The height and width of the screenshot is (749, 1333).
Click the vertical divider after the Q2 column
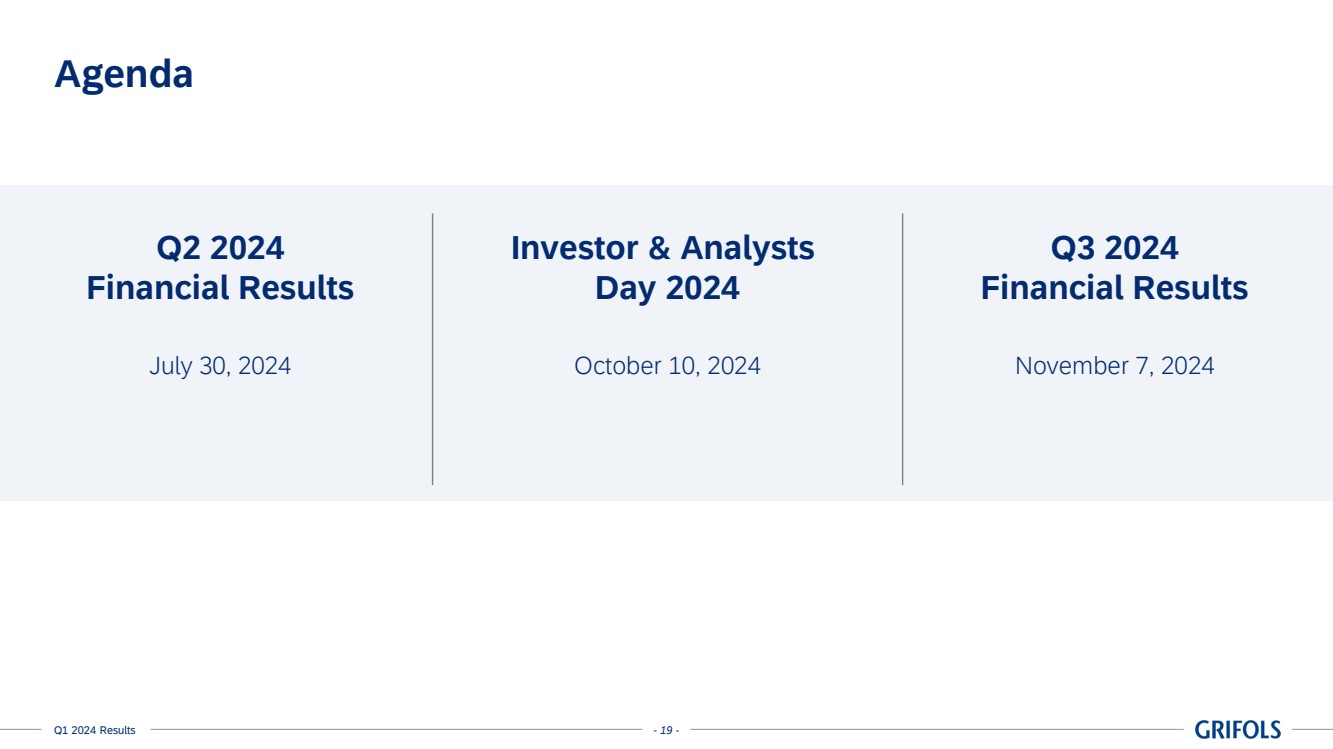click(433, 349)
